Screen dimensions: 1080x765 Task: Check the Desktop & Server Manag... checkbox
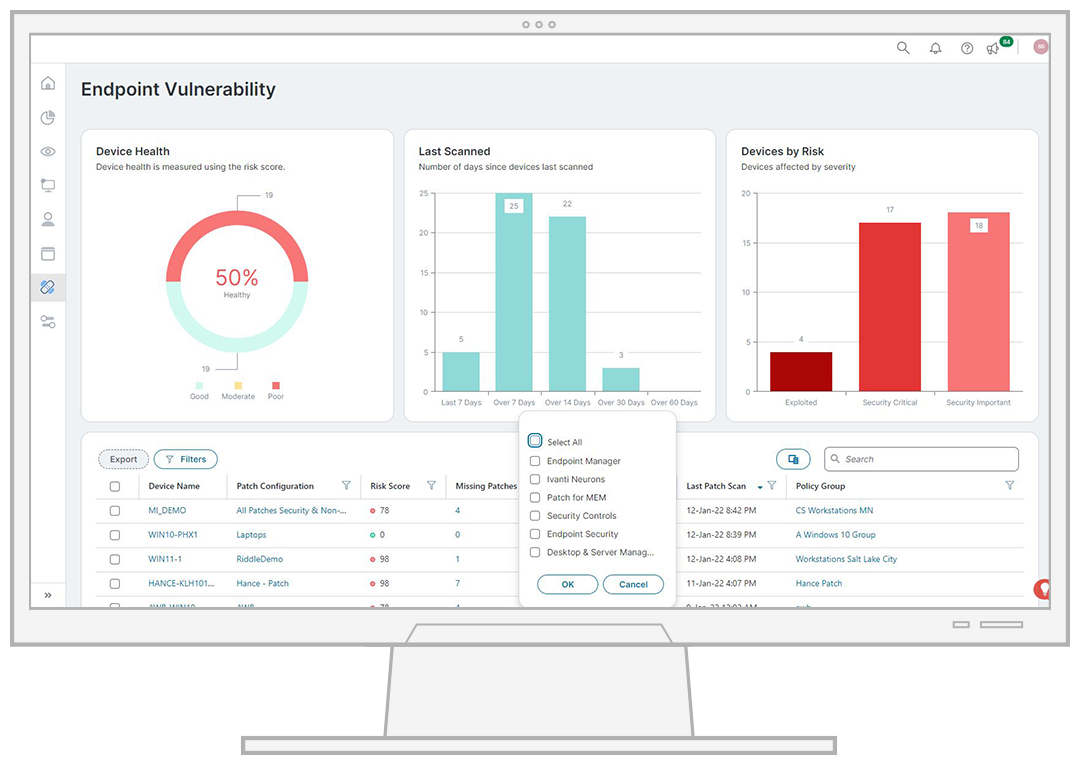point(534,552)
